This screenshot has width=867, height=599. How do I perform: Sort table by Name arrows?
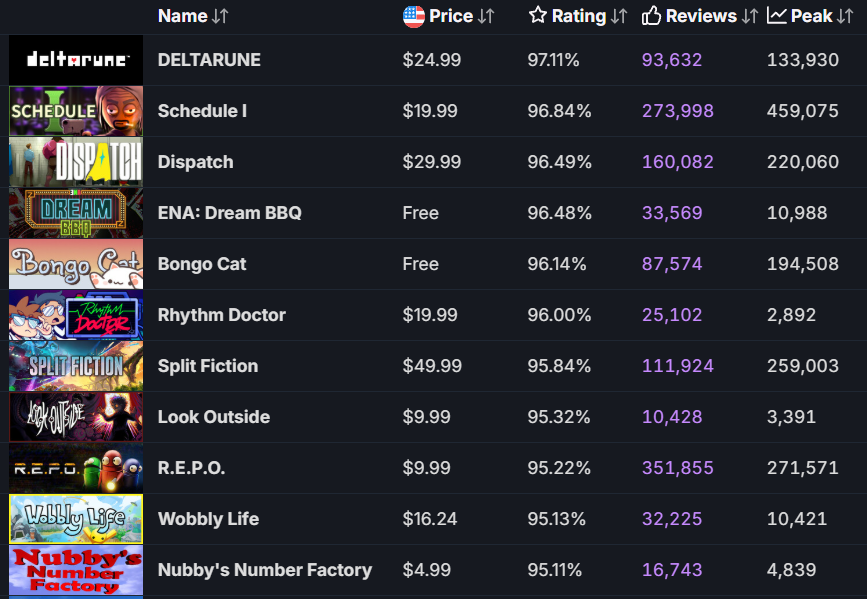[x=221, y=16]
